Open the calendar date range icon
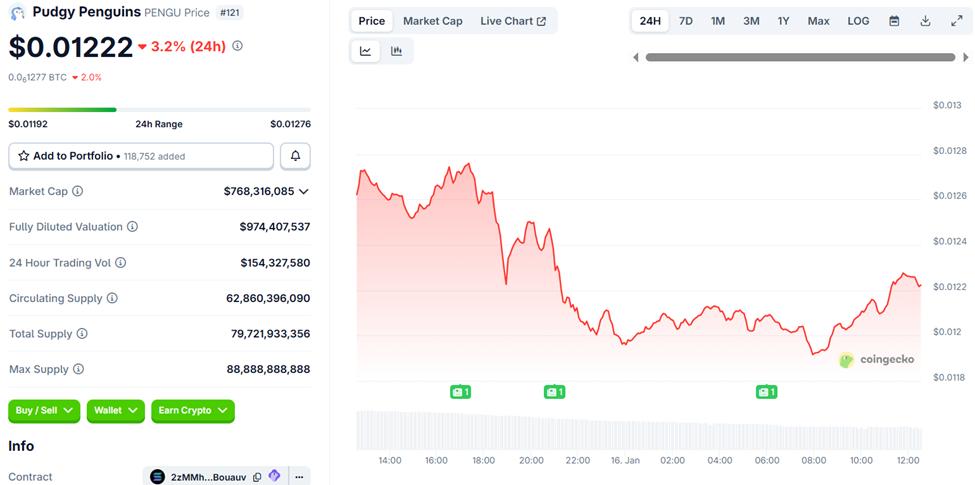975x485 pixels. click(x=894, y=21)
